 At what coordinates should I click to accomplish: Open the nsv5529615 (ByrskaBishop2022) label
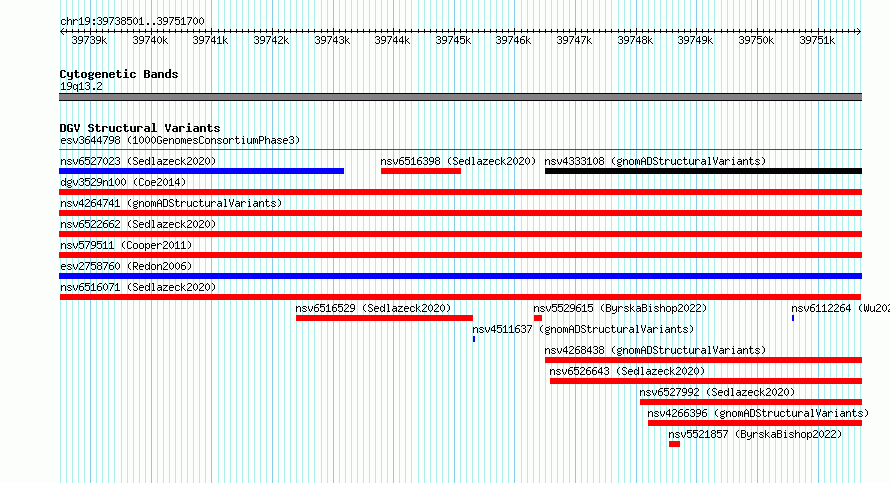coord(620,308)
